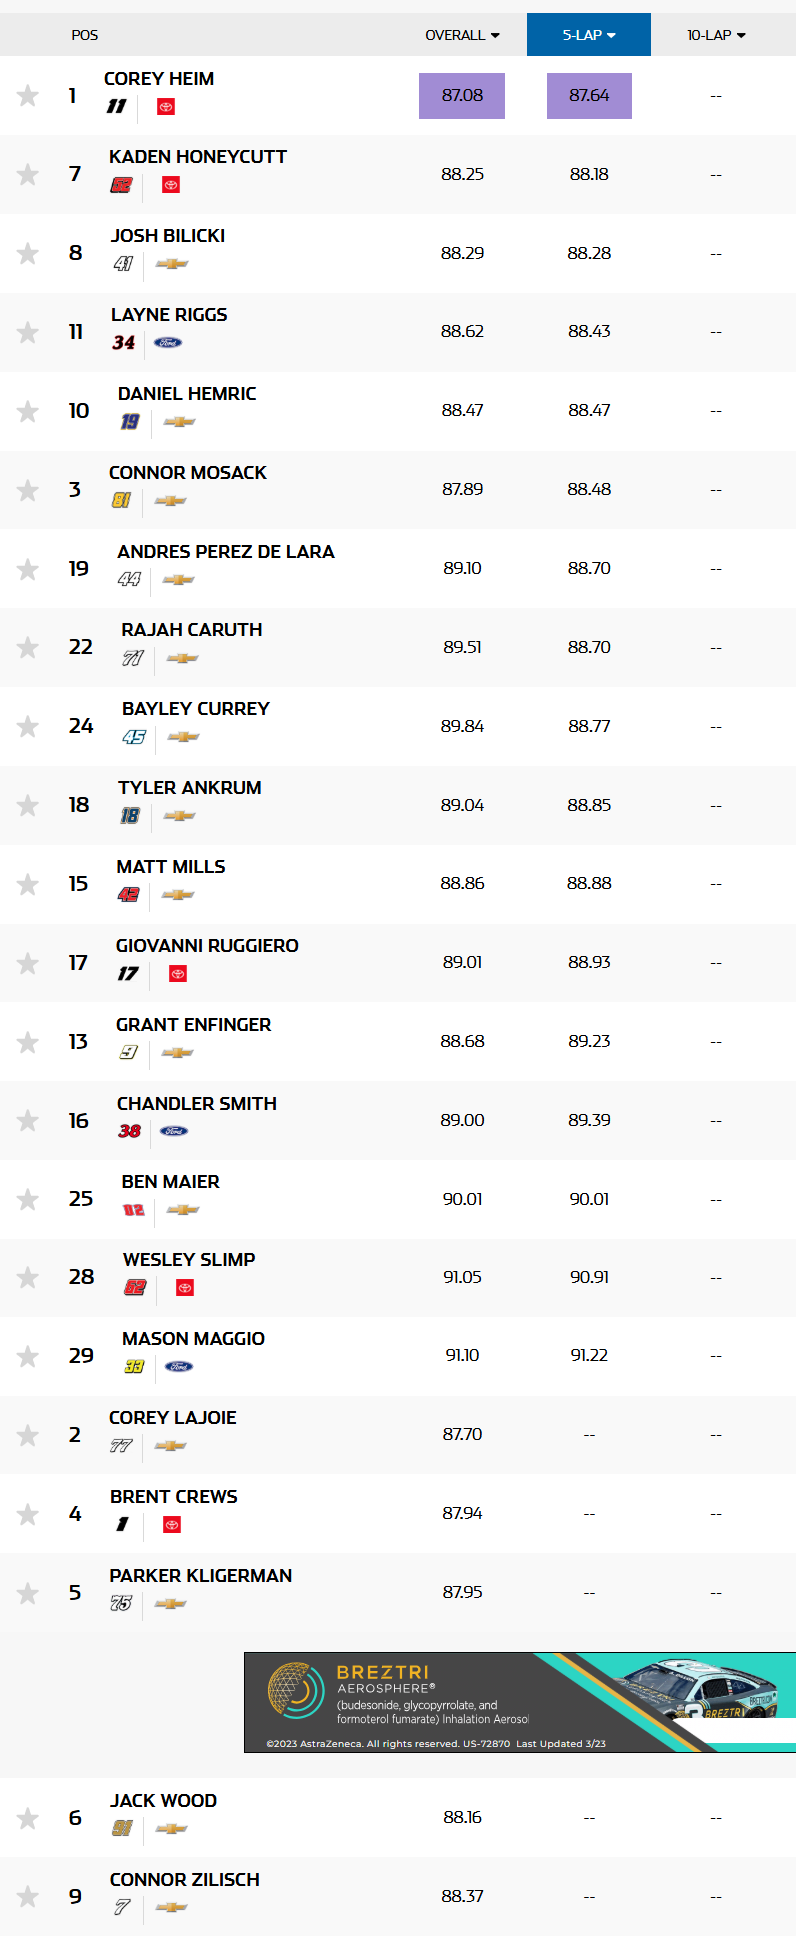Image resolution: width=796 pixels, height=1939 pixels.
Task: Click the Toyota logo next to Corey Heim
Action: click(x=164, y=106)
